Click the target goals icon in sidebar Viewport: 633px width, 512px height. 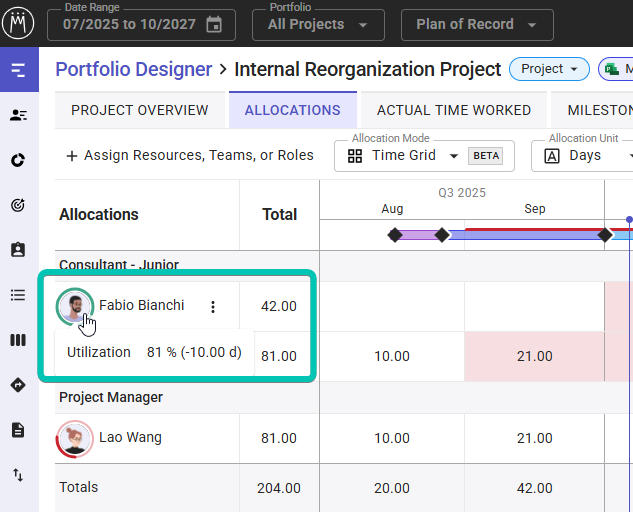[18, 205]
